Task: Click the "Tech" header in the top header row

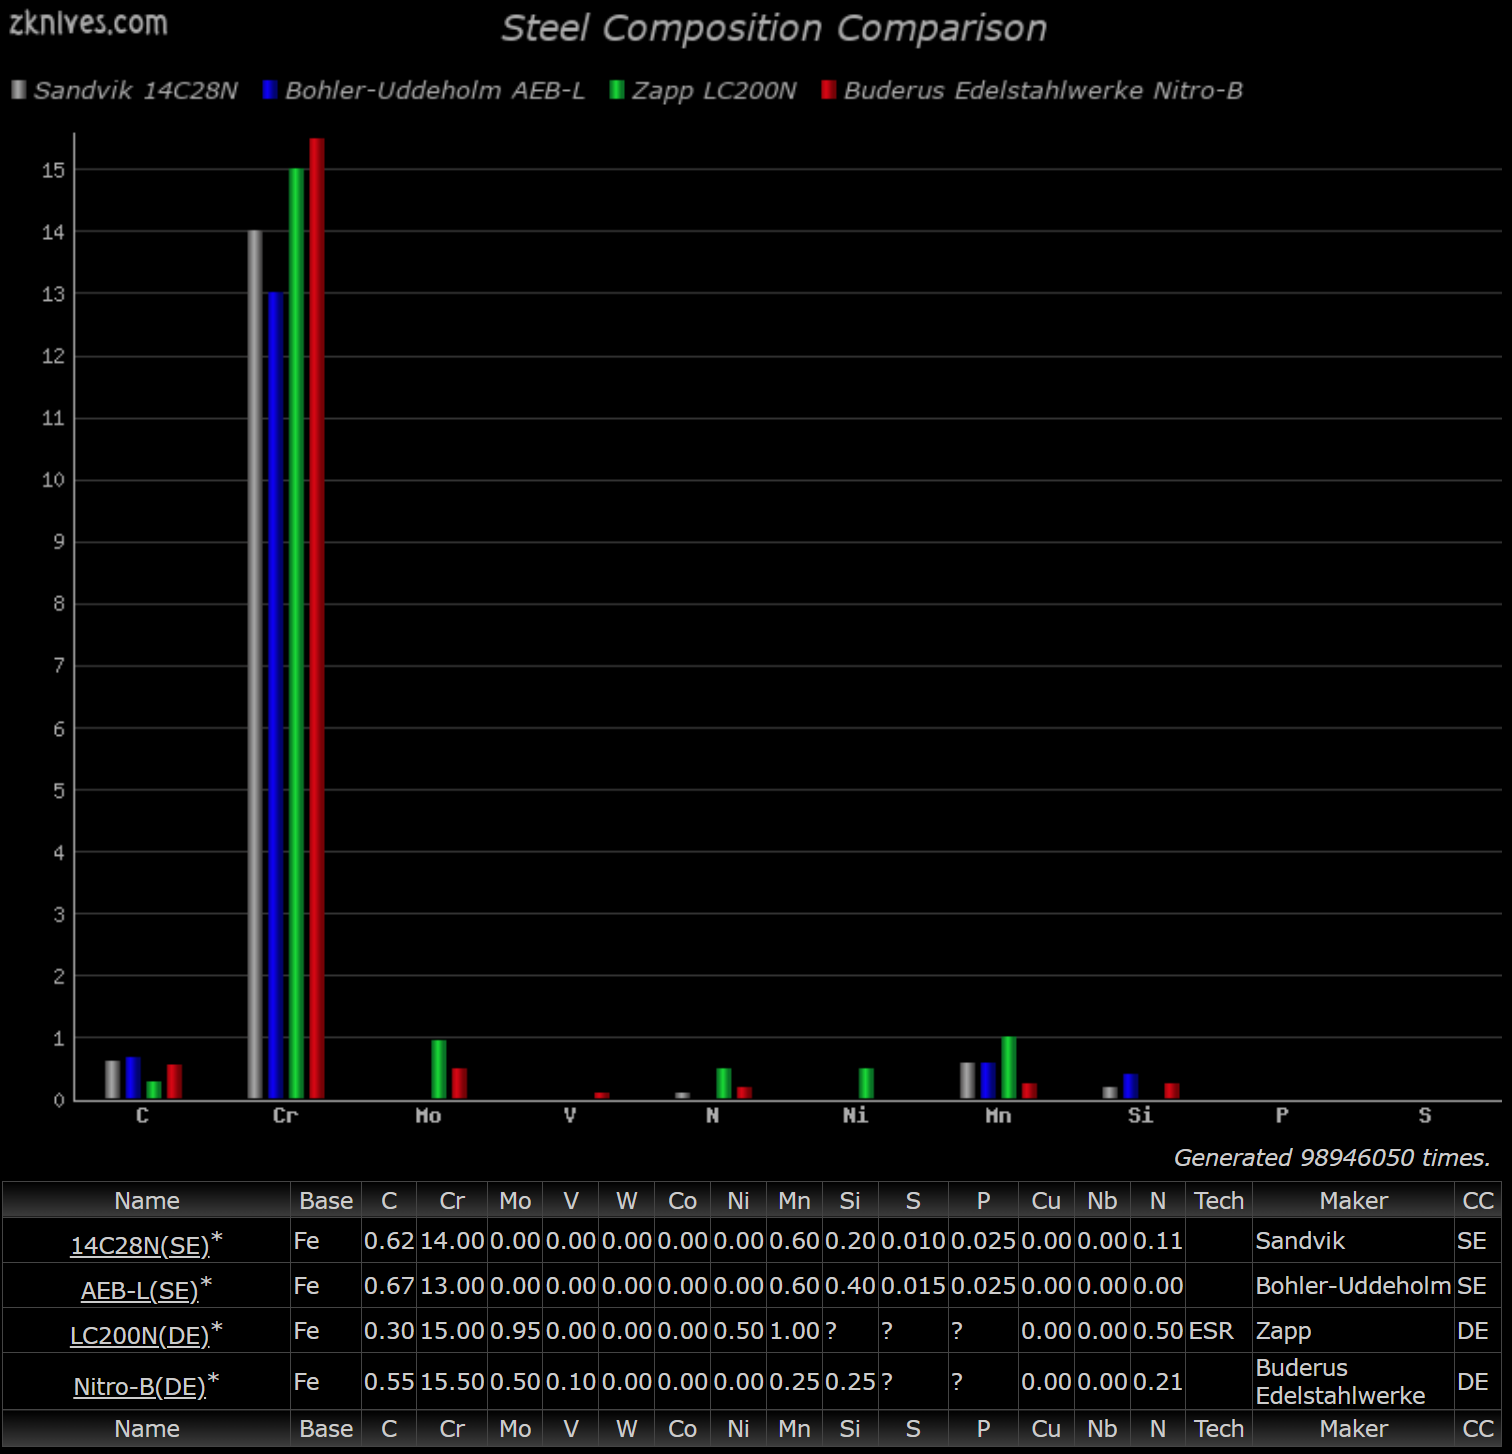Action: pyautogui.click(x=1219, y=1200)
